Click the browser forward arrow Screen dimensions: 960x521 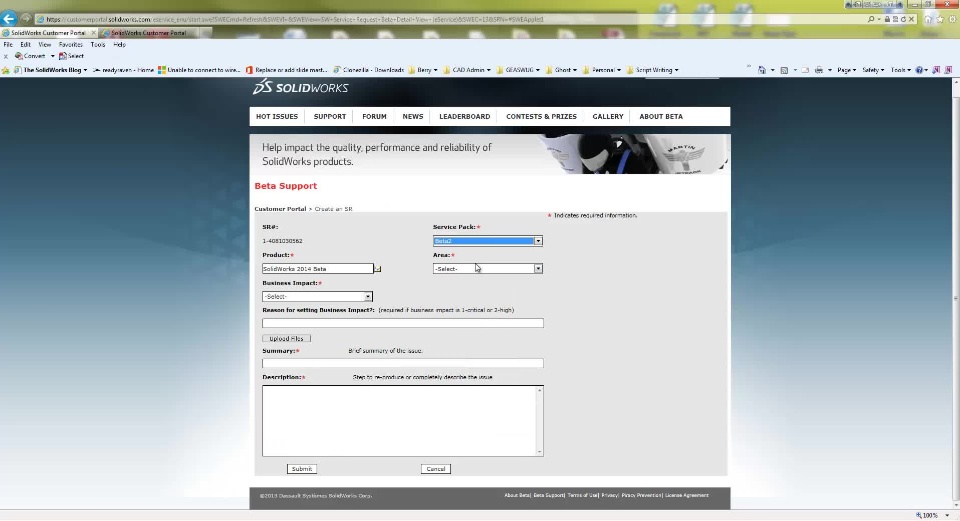[26, 19]
